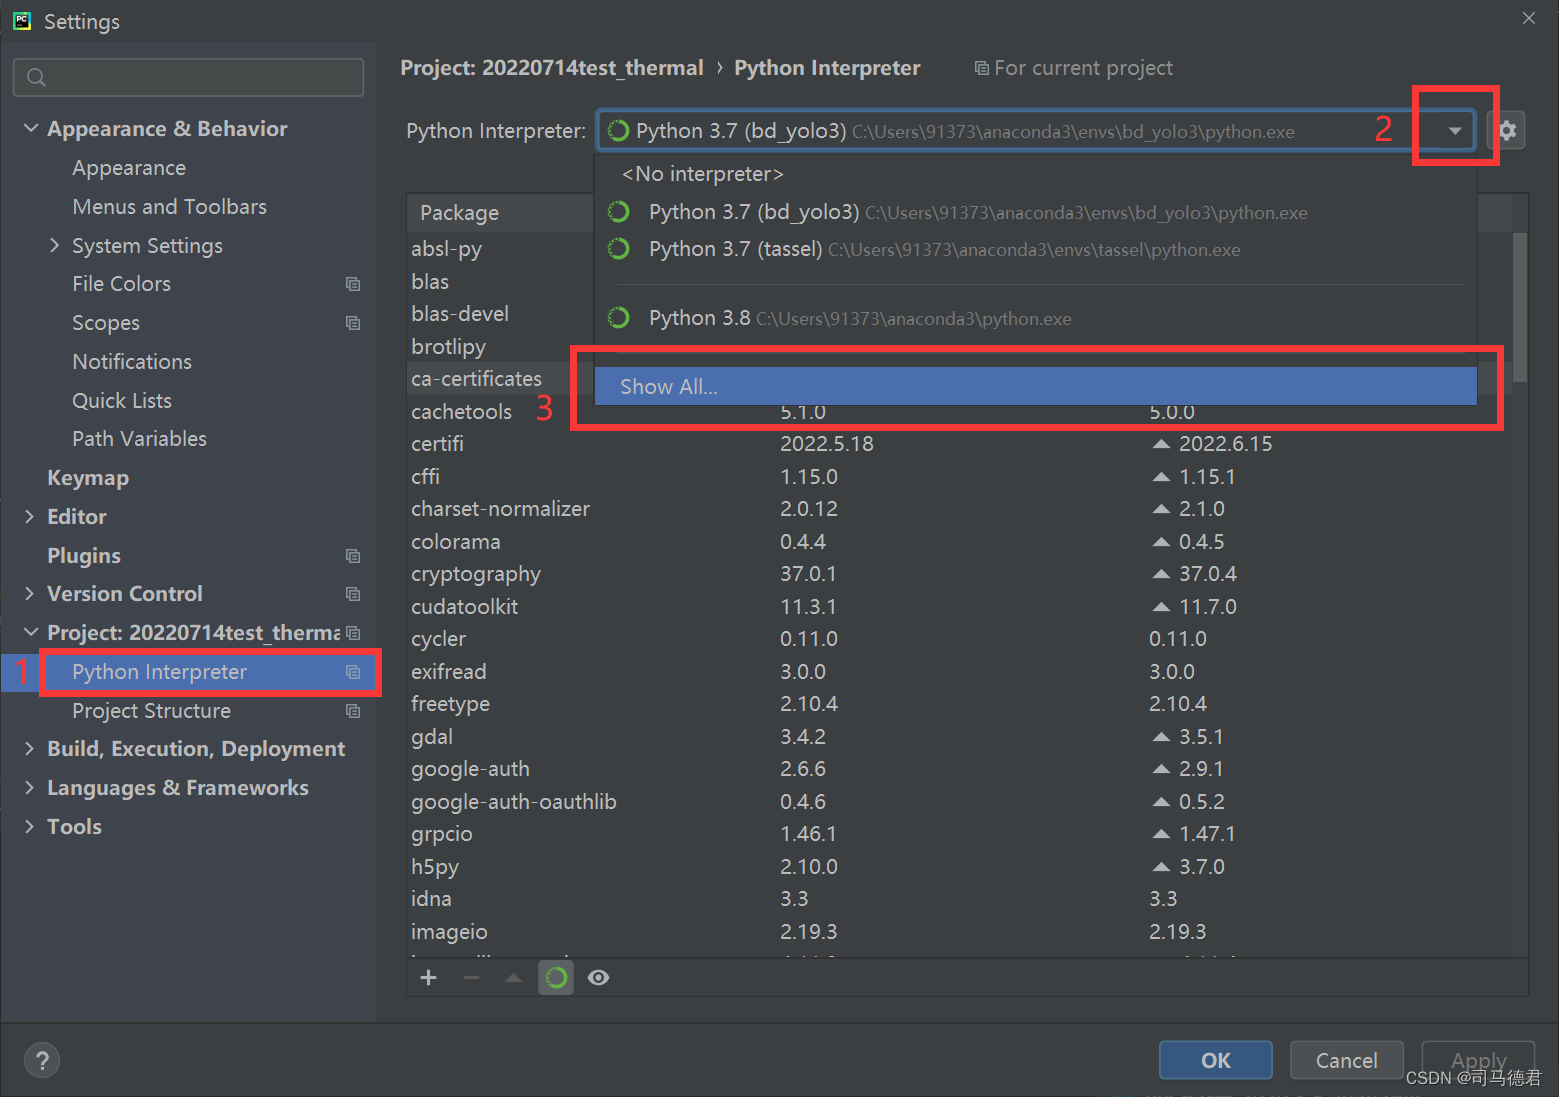Viewport: 1559px width, 1097px height.
Task: Click the PyCharm logo in title bar
Action: click(22, 20)
